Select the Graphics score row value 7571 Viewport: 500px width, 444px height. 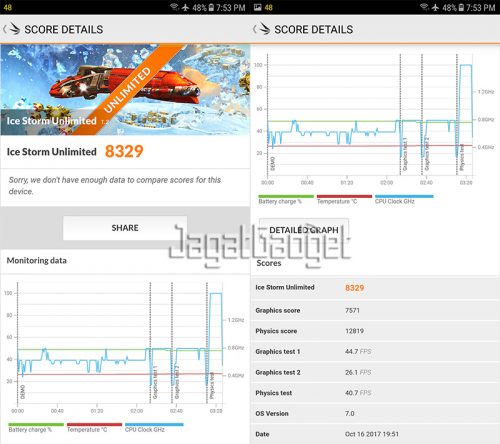(x=352, y=310)
